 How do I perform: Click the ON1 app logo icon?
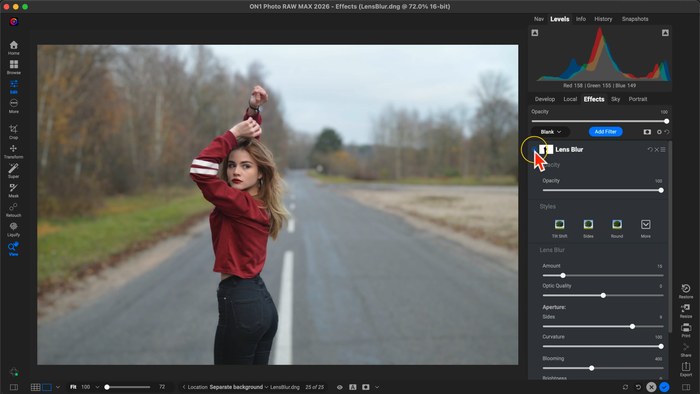coord(14,21)
